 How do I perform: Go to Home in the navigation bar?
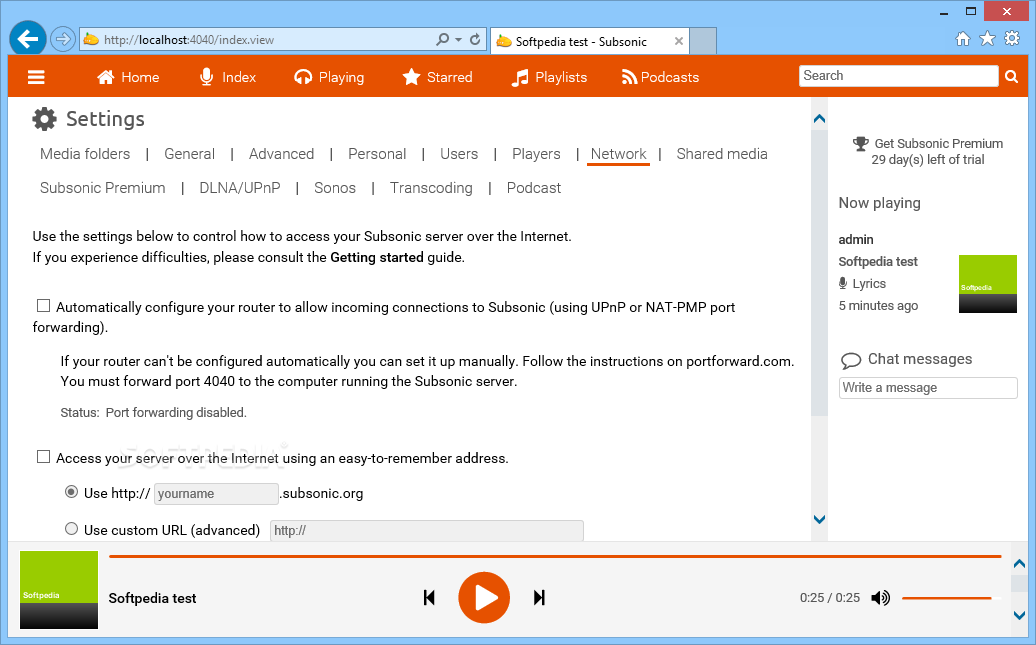128,77
